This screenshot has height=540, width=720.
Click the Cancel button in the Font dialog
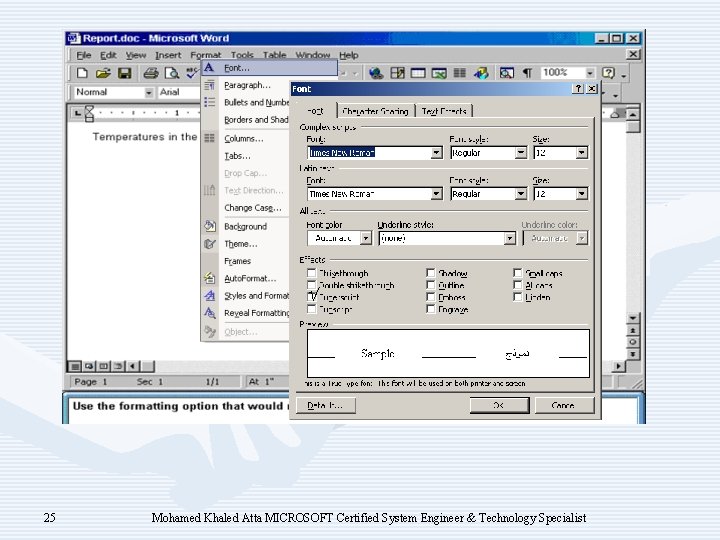coord(564,405)
